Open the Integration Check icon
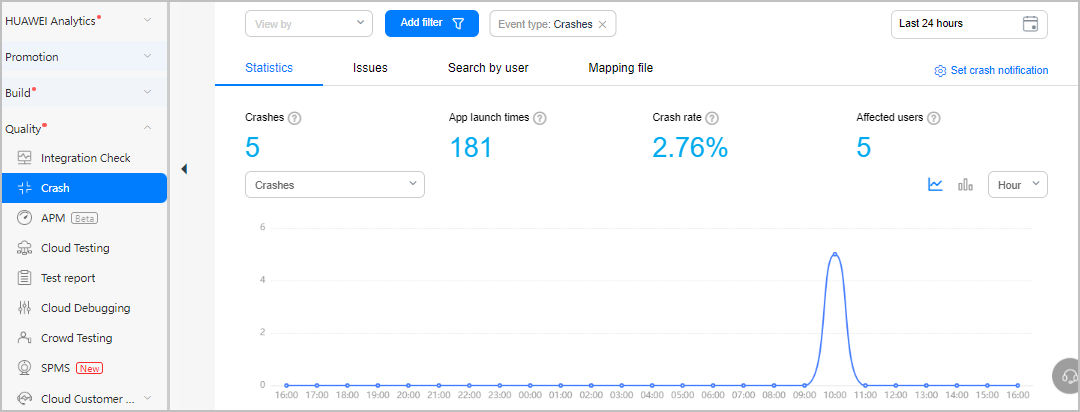Viewport: 1080px width, 412px height. [25, 158]
